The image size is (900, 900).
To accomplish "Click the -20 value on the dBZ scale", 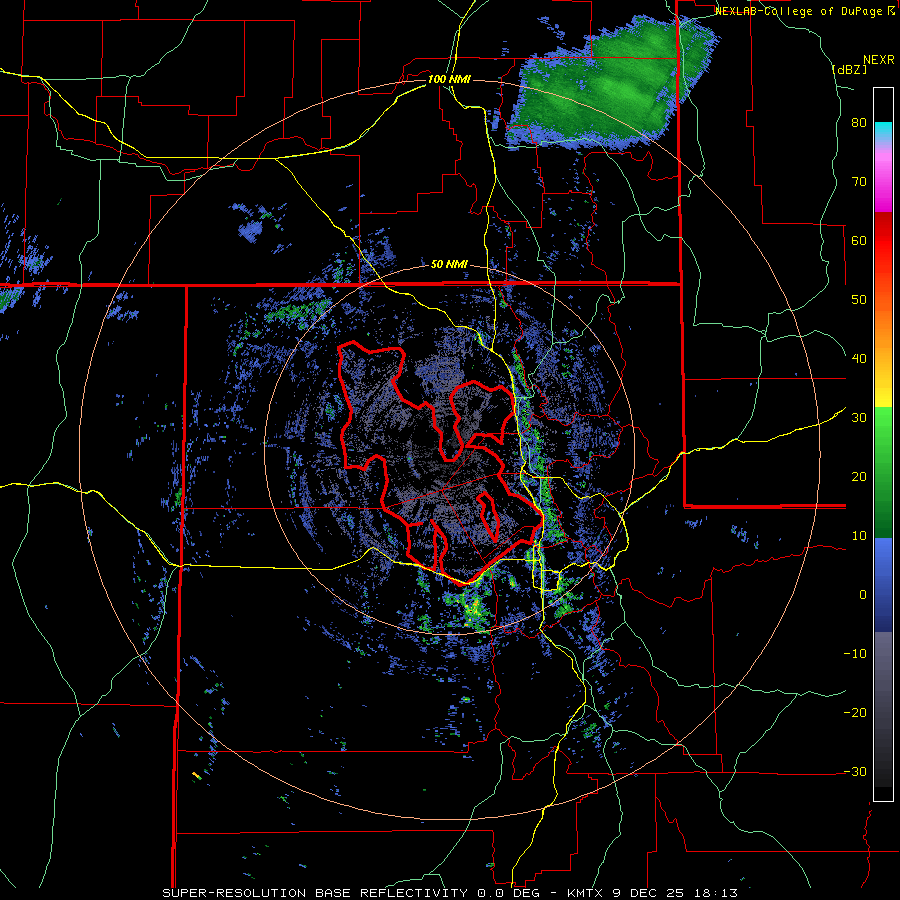I will pyautogui.click(x=855, y=712).
